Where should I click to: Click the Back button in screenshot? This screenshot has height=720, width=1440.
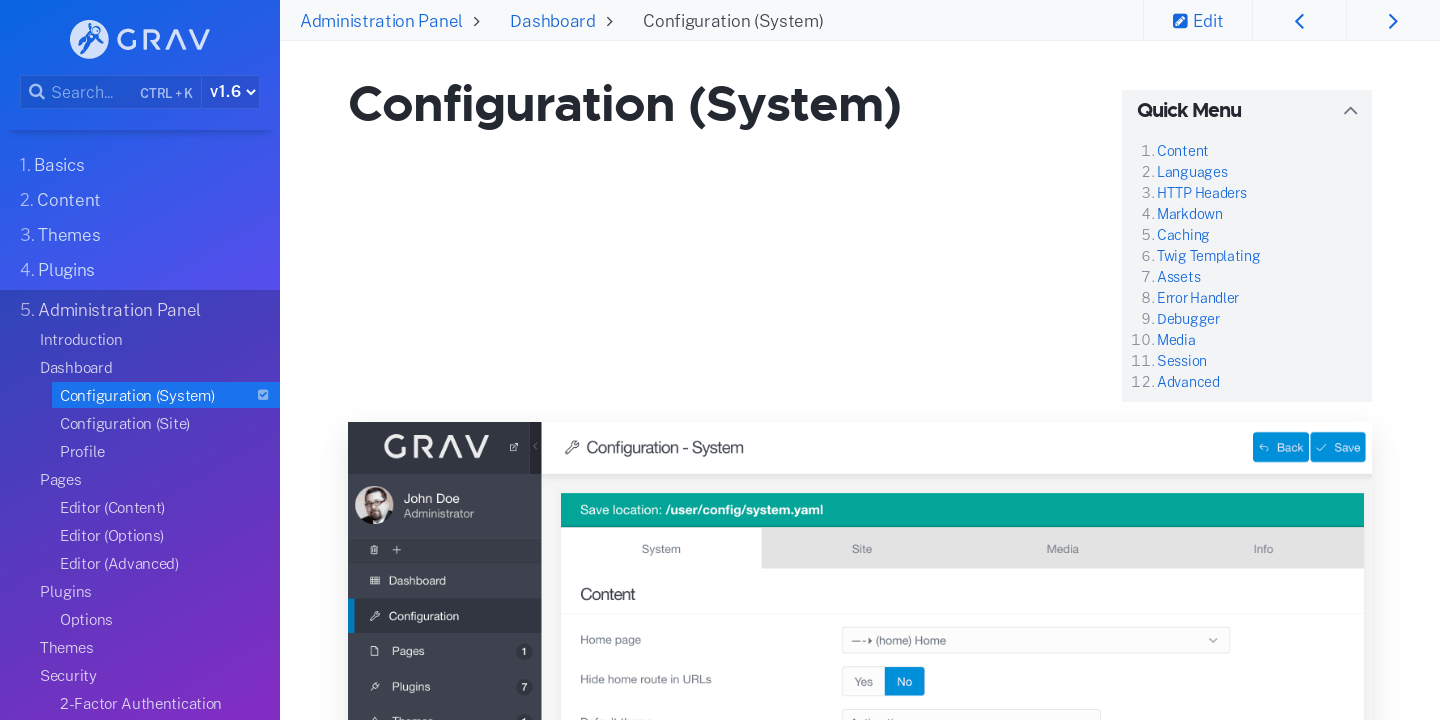pos(1281,447)
